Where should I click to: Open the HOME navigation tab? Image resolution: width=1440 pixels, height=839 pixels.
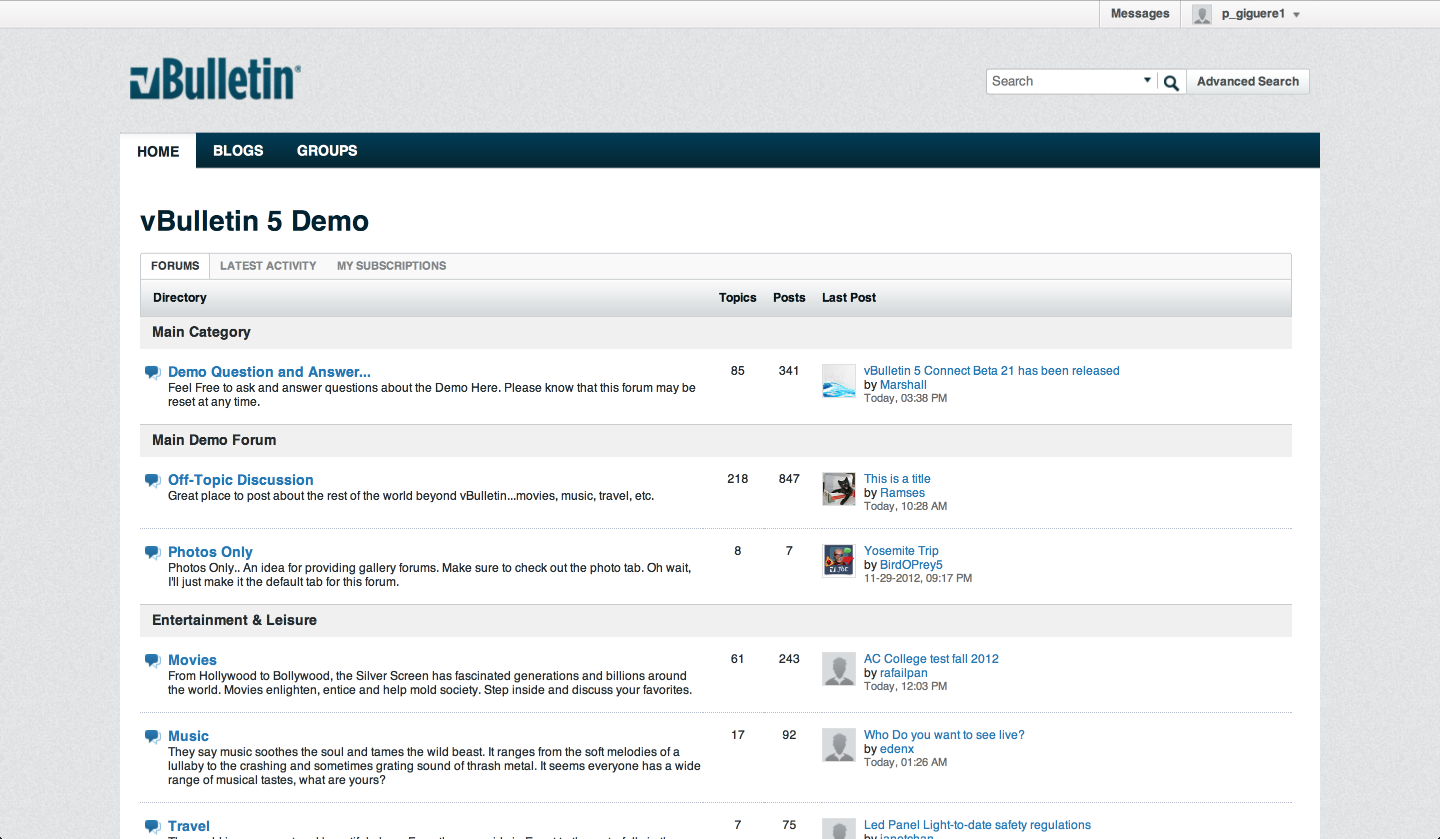(x=158, y=151)
